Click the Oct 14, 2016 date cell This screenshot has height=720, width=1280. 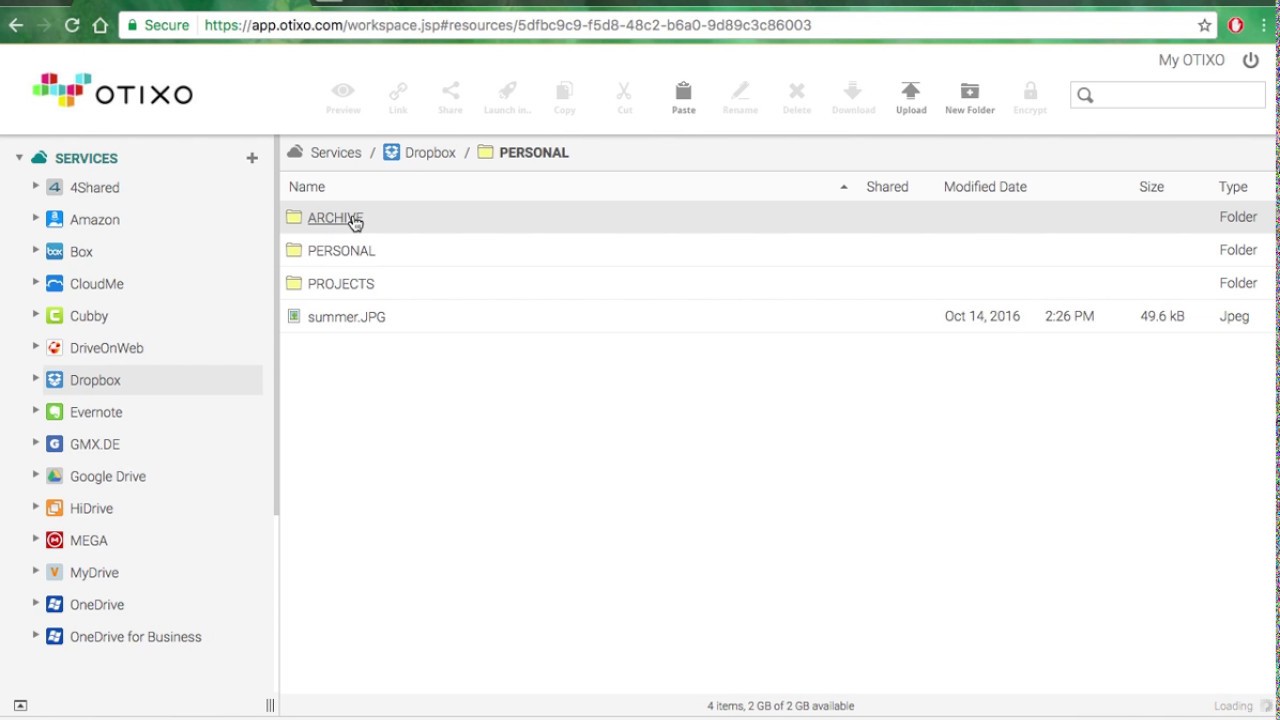982,316
